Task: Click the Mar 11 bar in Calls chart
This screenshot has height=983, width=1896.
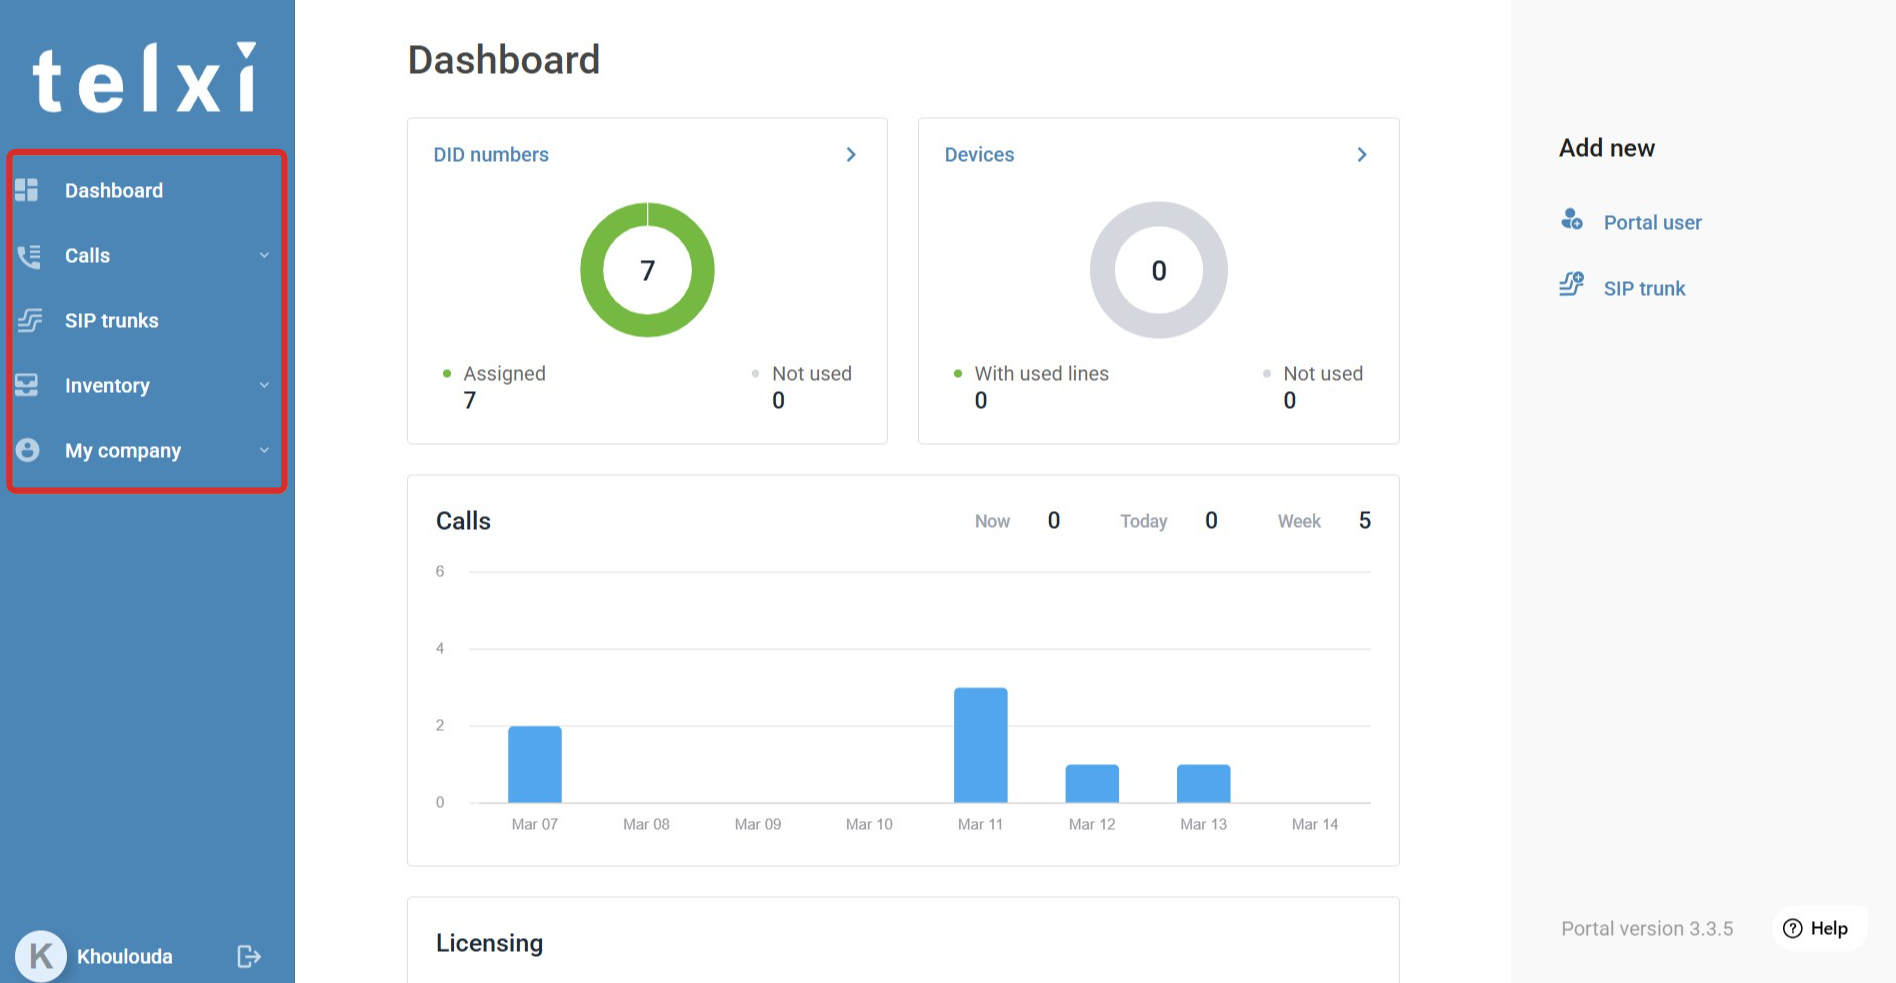Action: [x=981, y=745]
